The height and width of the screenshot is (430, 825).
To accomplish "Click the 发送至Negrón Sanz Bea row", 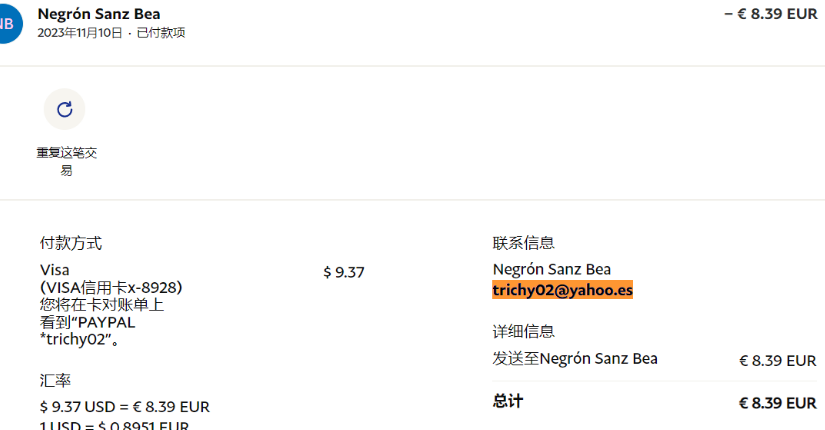I will [x=575, y=359].
